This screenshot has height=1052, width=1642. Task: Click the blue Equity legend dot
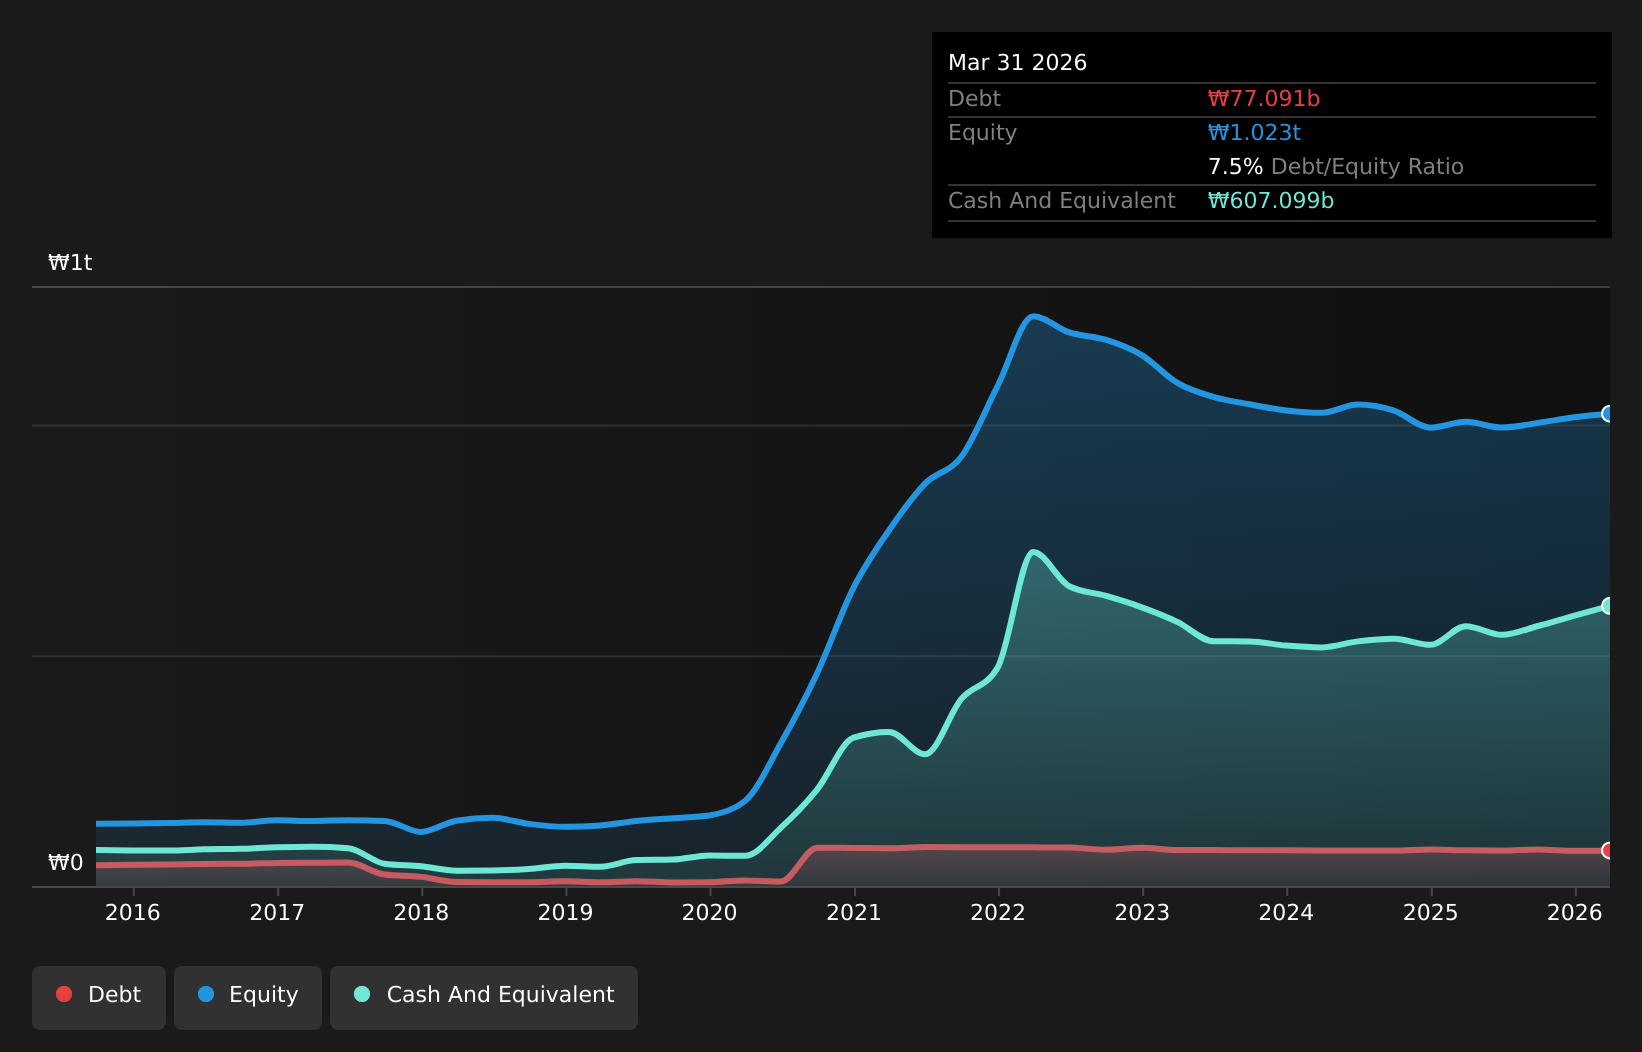[x=206, y=994]
